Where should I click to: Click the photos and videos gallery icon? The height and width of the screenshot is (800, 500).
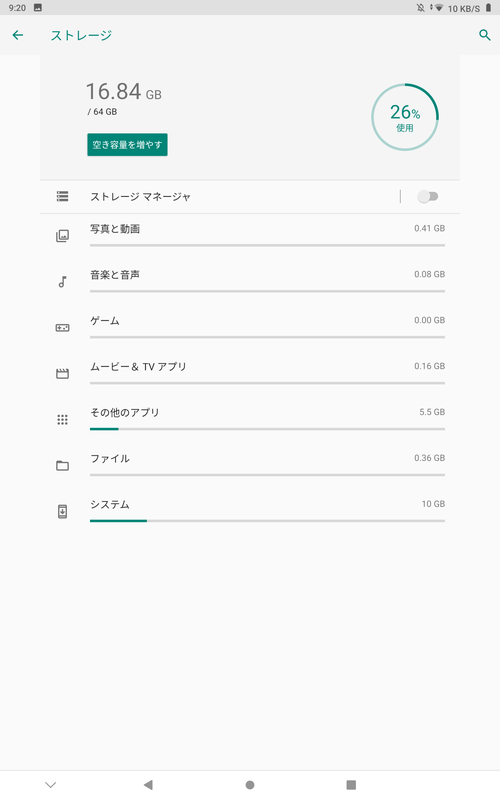[62, 236]
